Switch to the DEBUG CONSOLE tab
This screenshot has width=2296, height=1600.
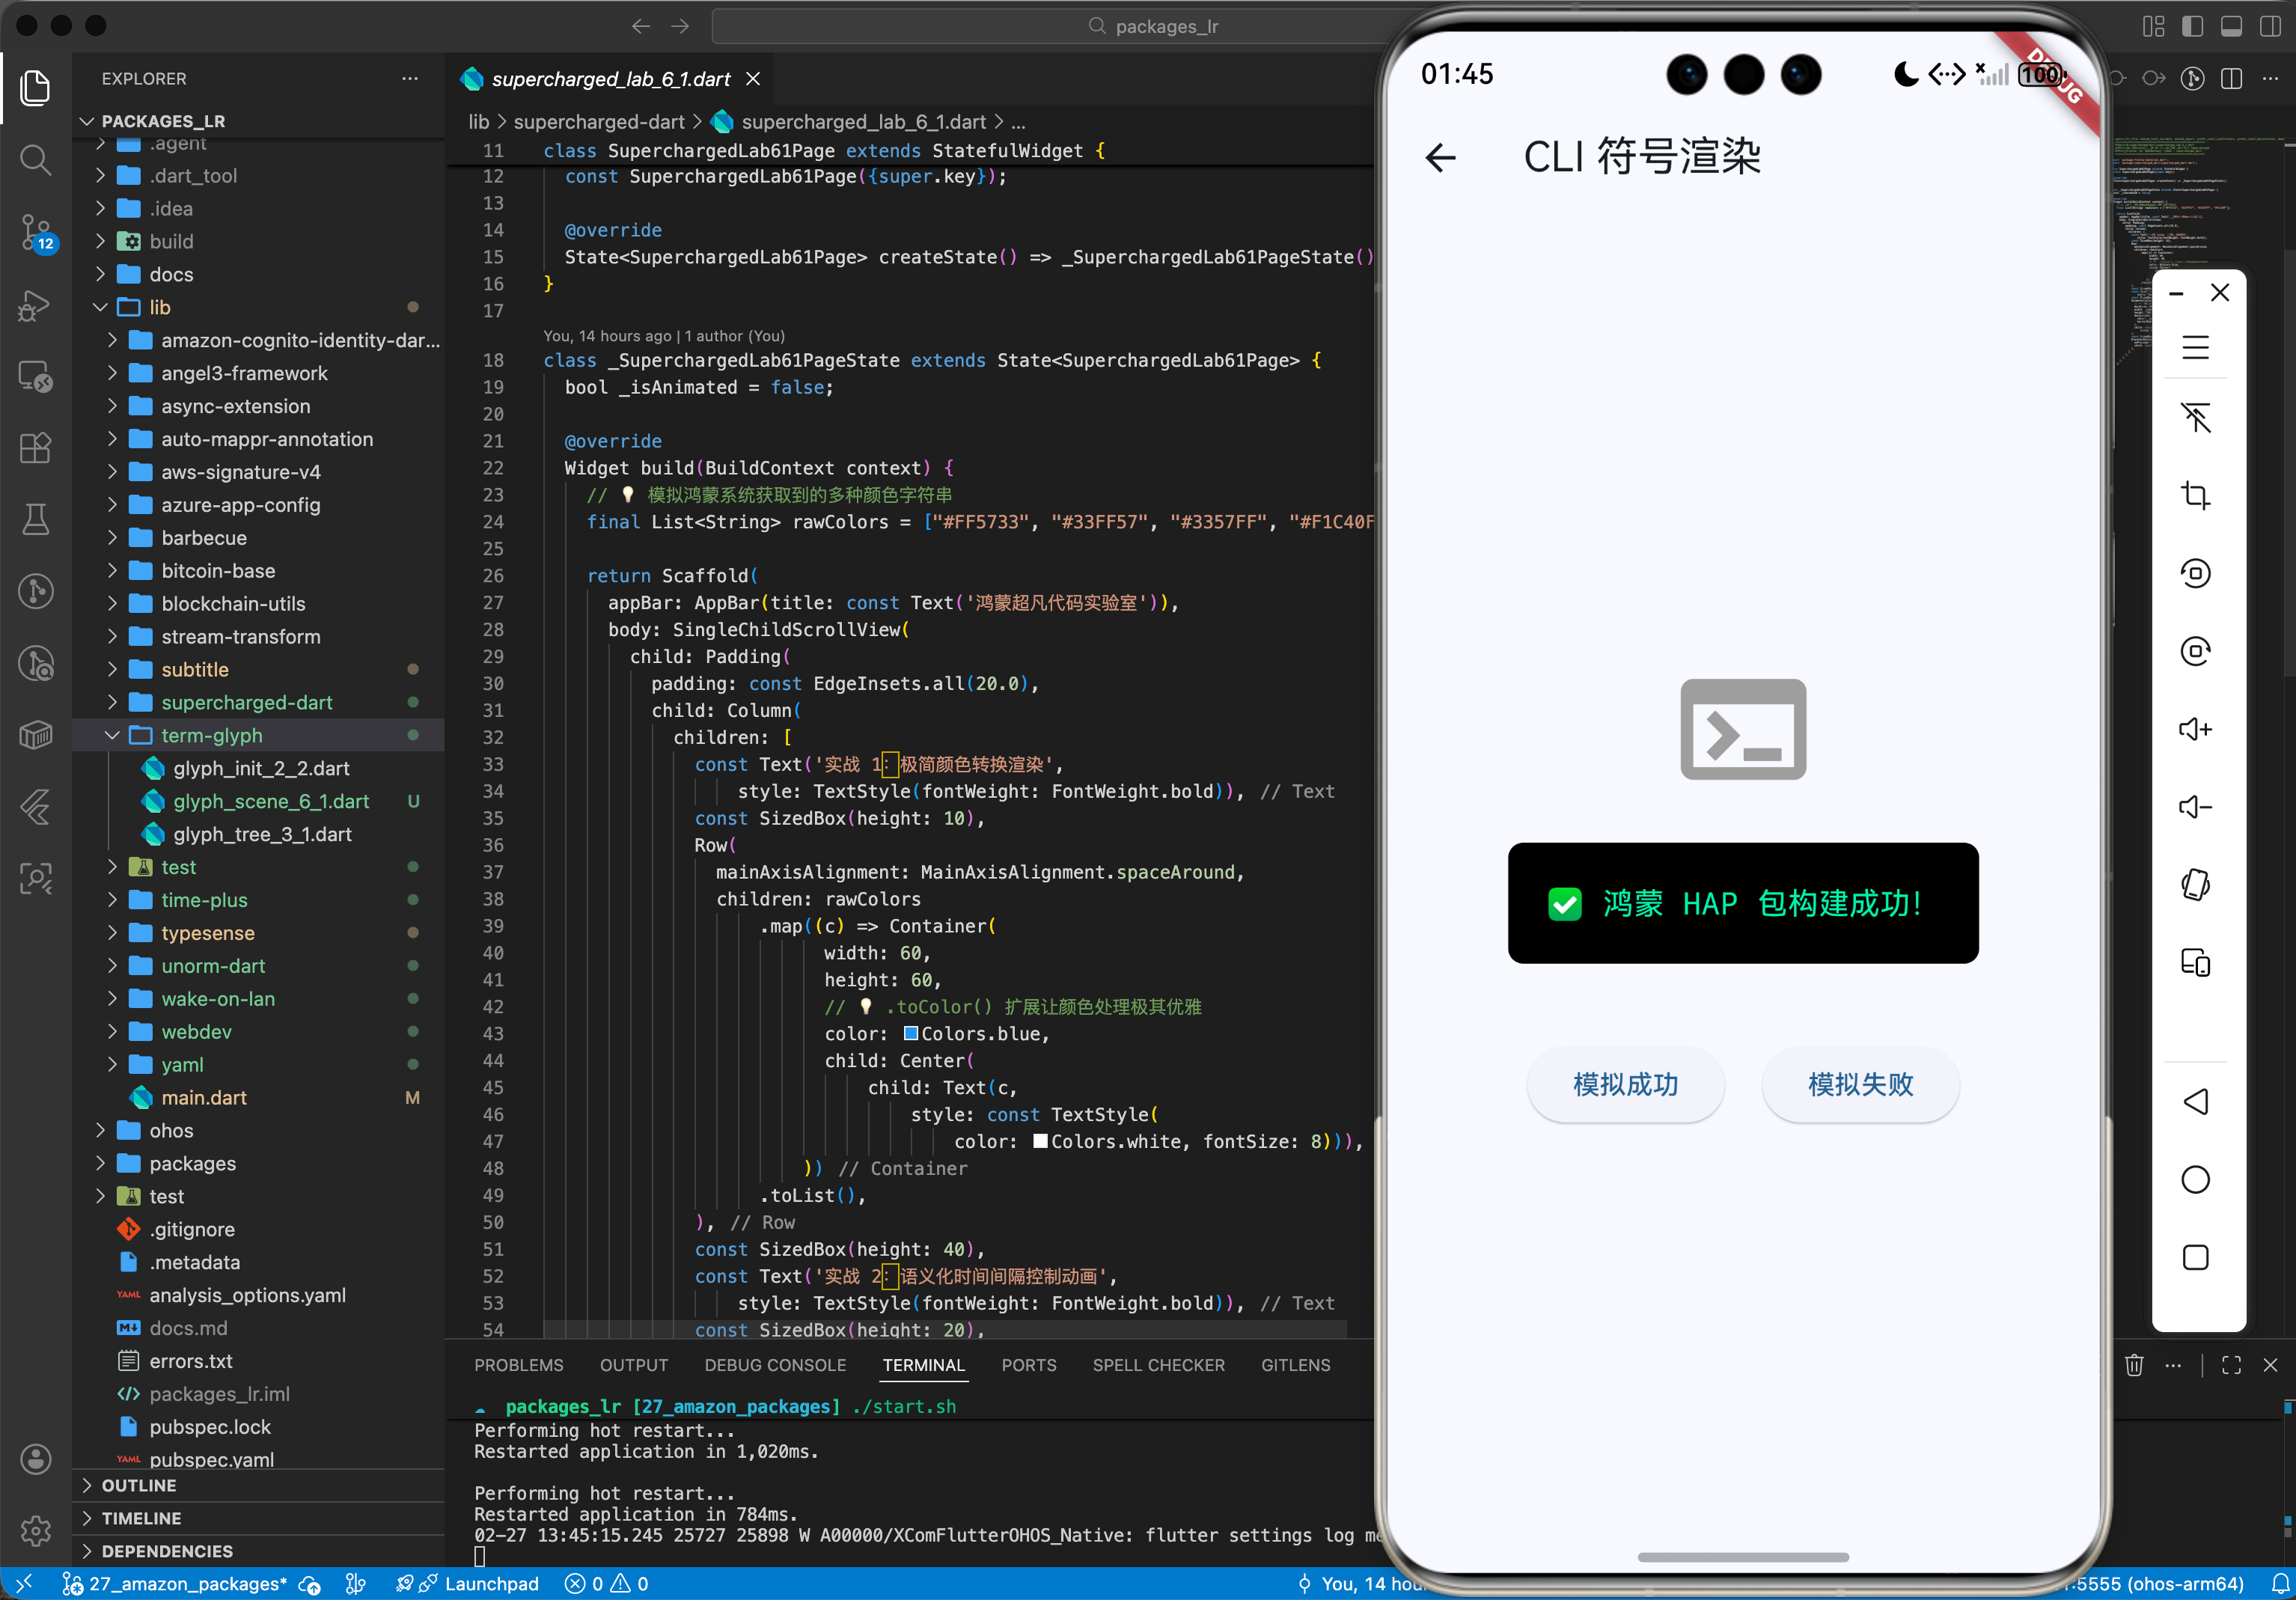pos(774,1365)
